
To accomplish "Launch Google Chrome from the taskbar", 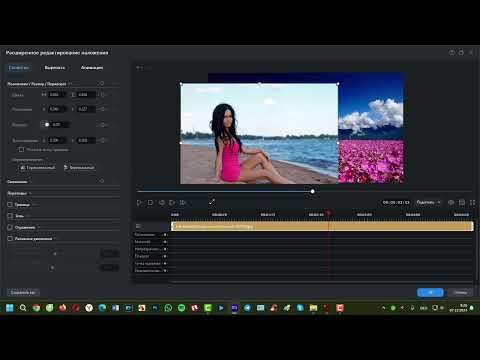I will (x=36, y=308).
